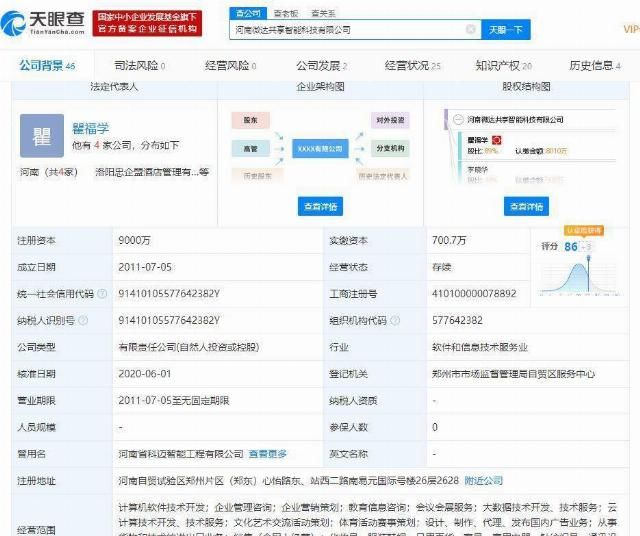Screen dimensions: 640x536
Task: Click help icon next to 统一社会信用代码
Action: pyautogui.click(x=102, y=294)
